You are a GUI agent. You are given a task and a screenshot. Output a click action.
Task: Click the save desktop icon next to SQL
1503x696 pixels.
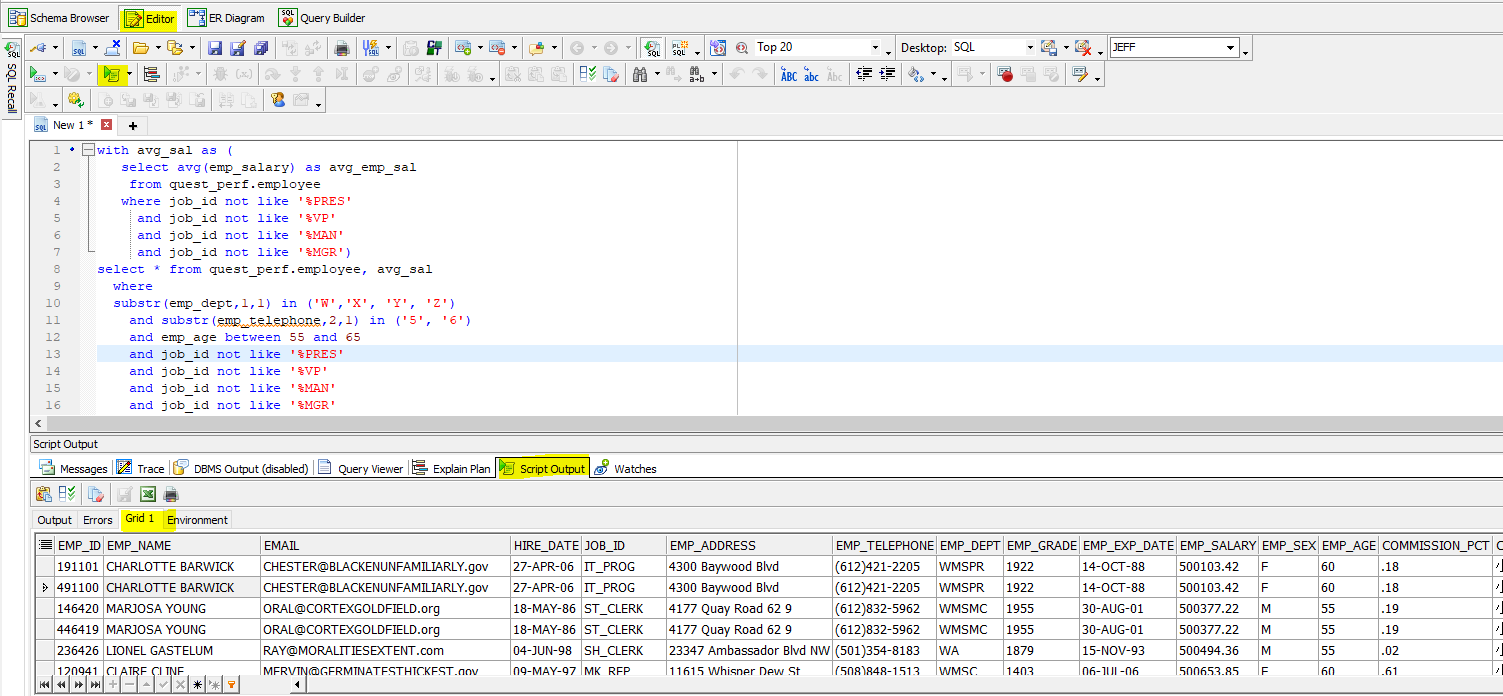pos(1048,48)
